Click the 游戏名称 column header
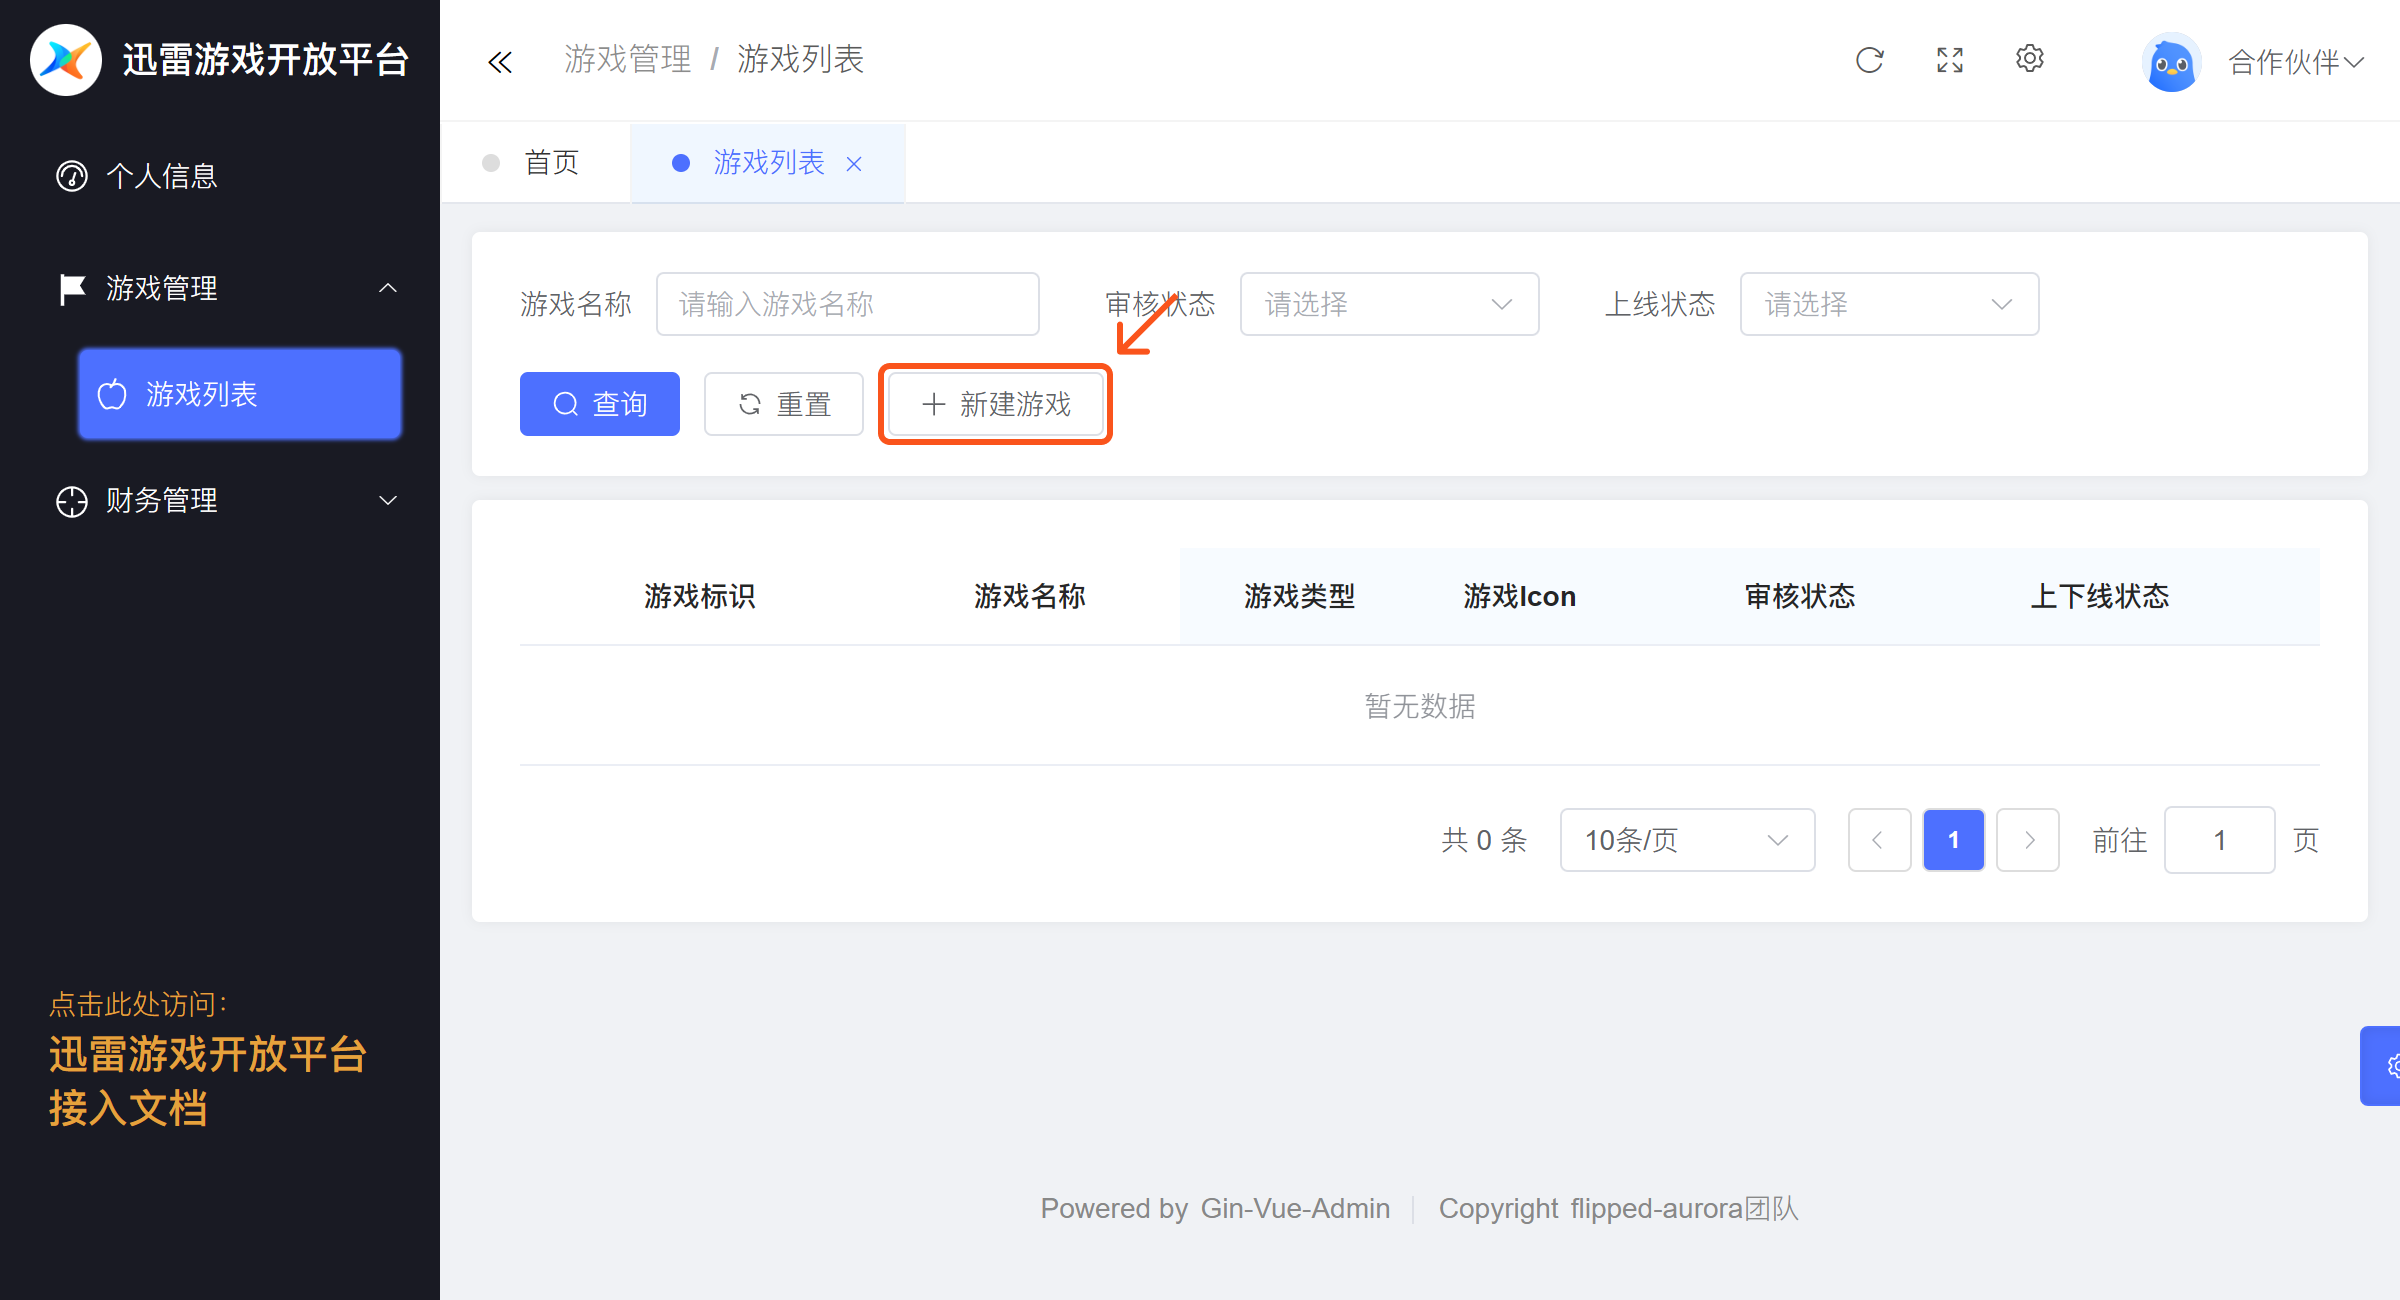Image resolution: width=2400 pixels, height=1300 pixels. pos(1030,597)
